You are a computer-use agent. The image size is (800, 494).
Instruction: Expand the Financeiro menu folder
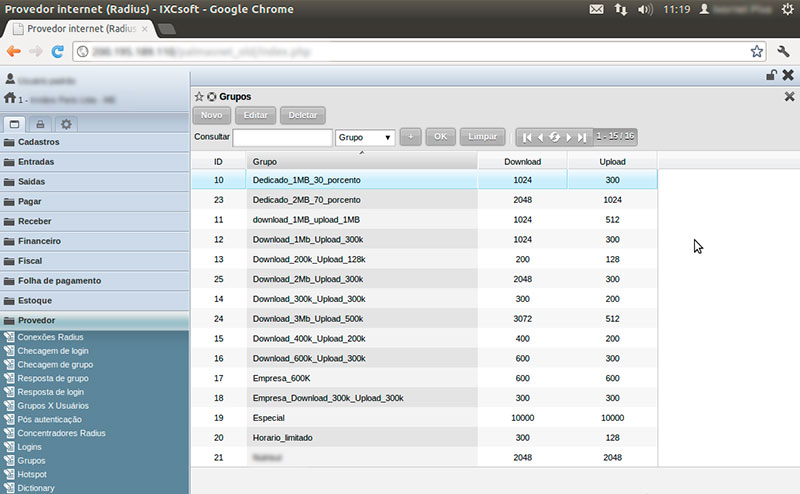[x=94, y=241]
